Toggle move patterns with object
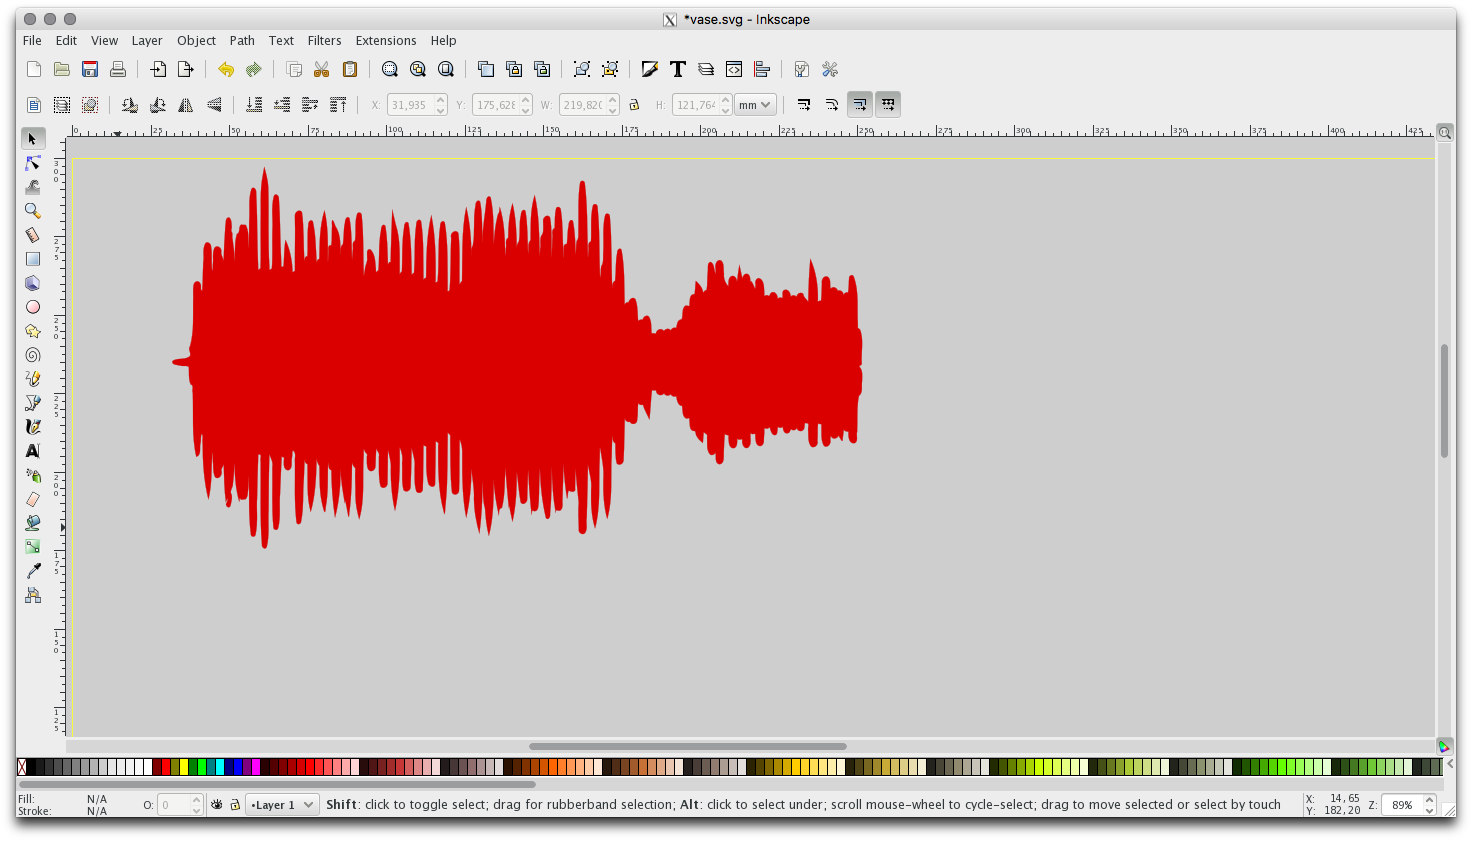Image resolution: width=1472 pixels, height=841 pixels. tap(888, 105)
